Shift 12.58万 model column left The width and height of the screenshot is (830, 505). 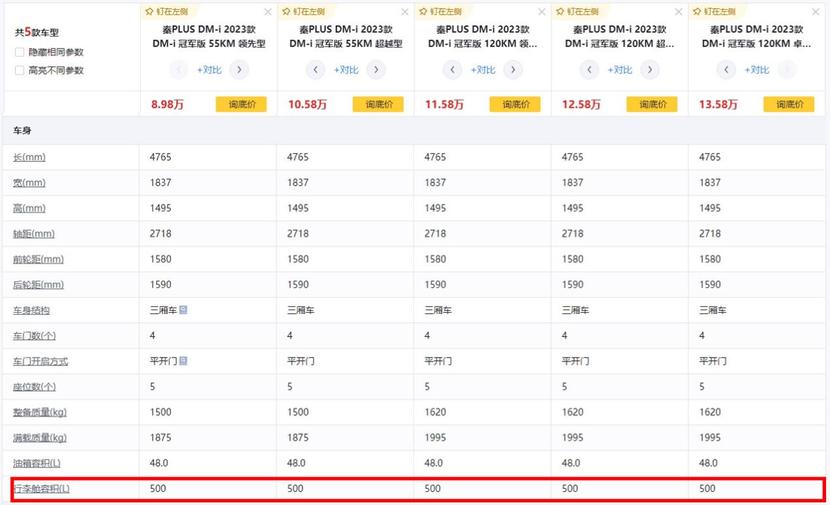pos(589,69)
